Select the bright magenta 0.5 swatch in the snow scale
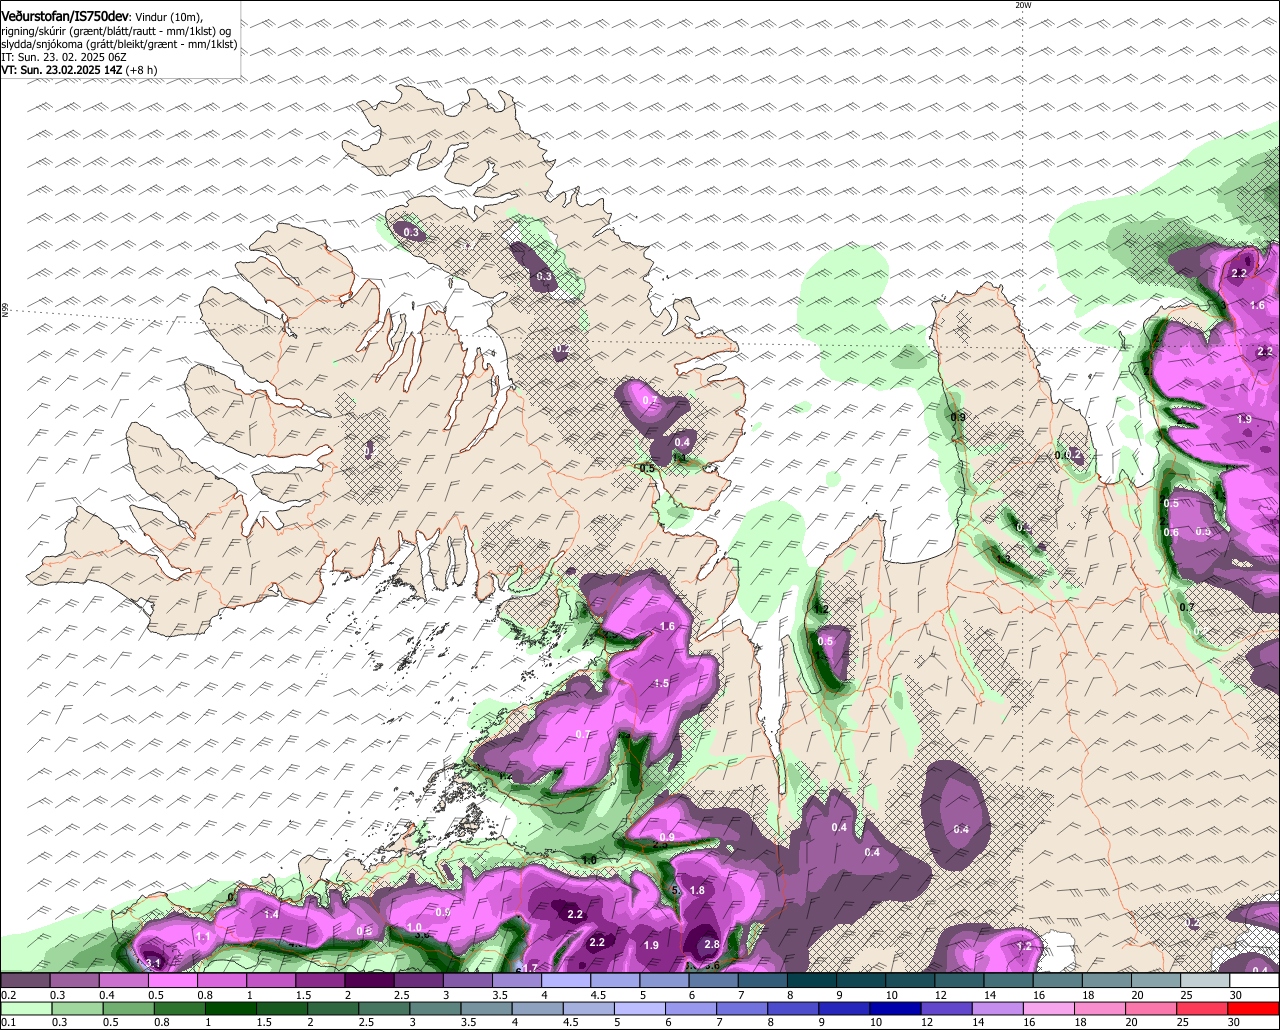The image size is (1280, 1030). coord(172,981)
